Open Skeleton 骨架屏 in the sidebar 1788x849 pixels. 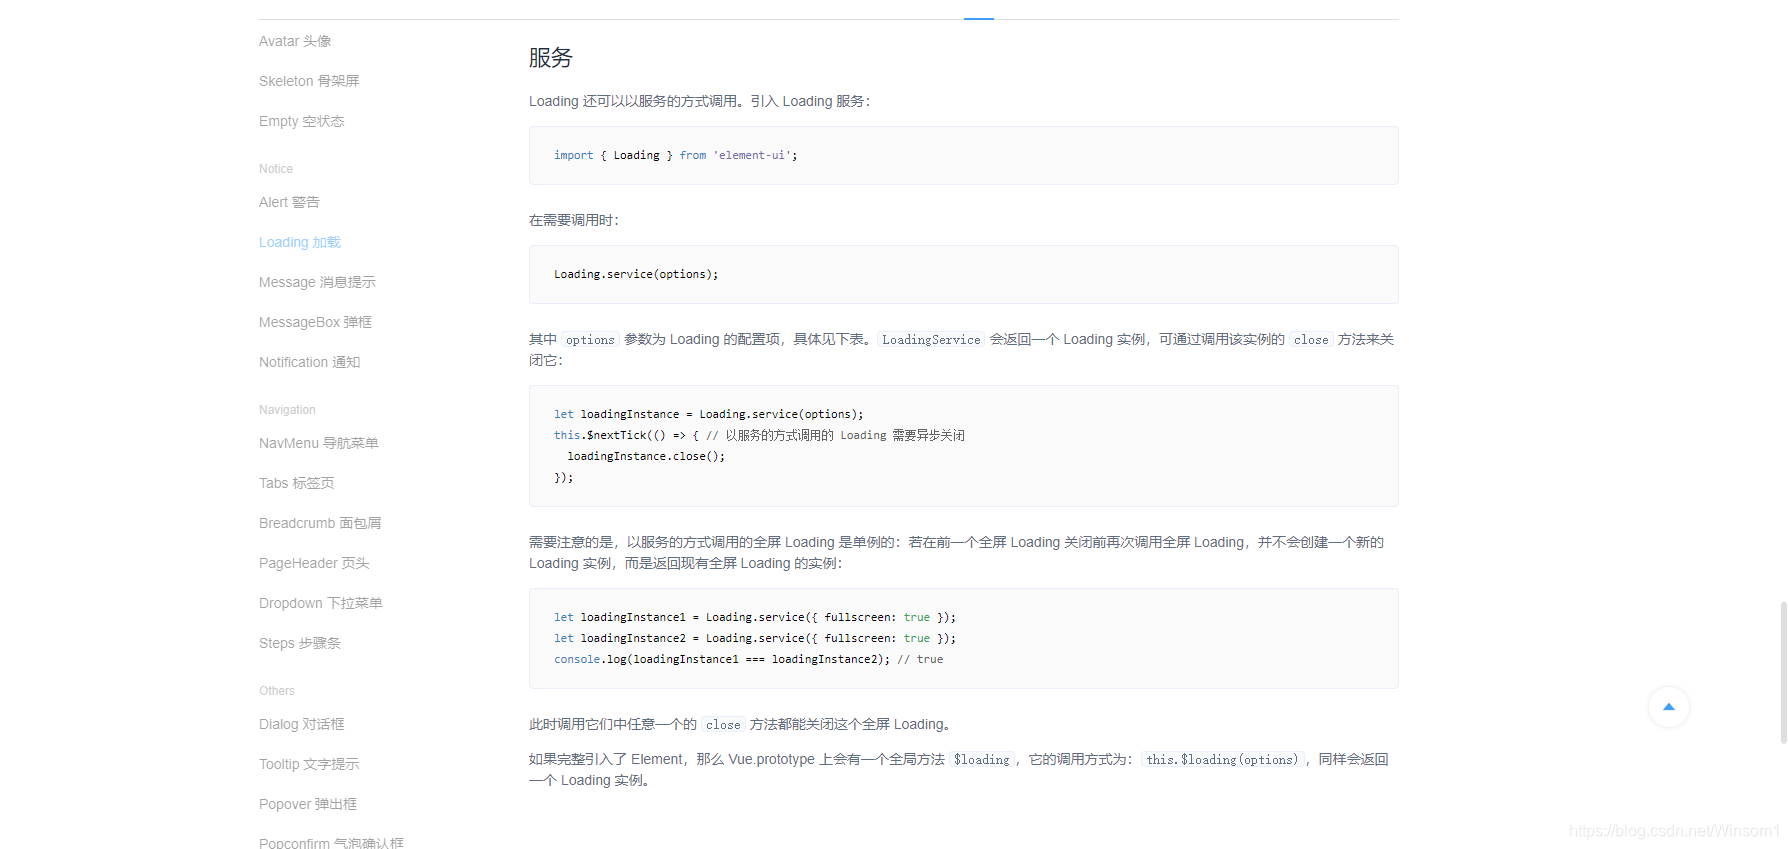(309, 81)
